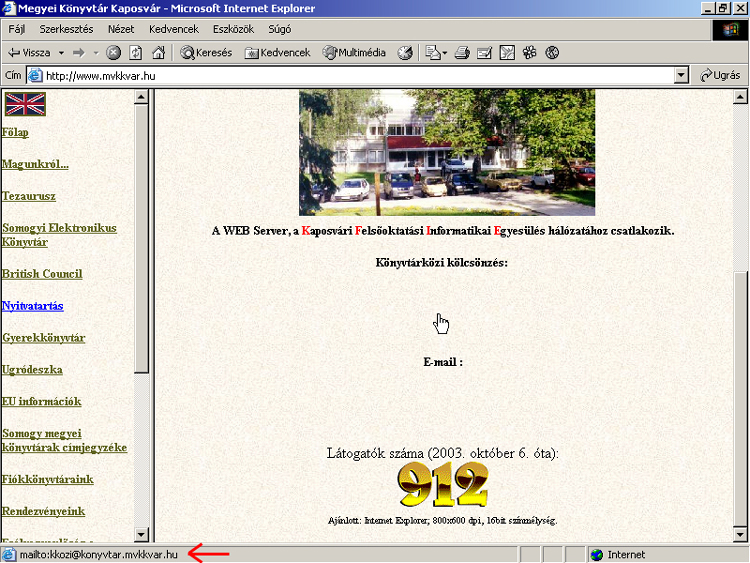
Task: Click the status bar page icon beside the mailto text
Action: (x=9, y=555)
